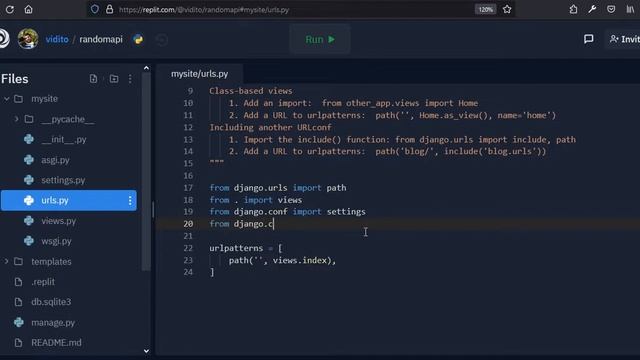Viewport: 640px width, 360px height.
Task: Open vidito user avatar
Action: point(28,39)
